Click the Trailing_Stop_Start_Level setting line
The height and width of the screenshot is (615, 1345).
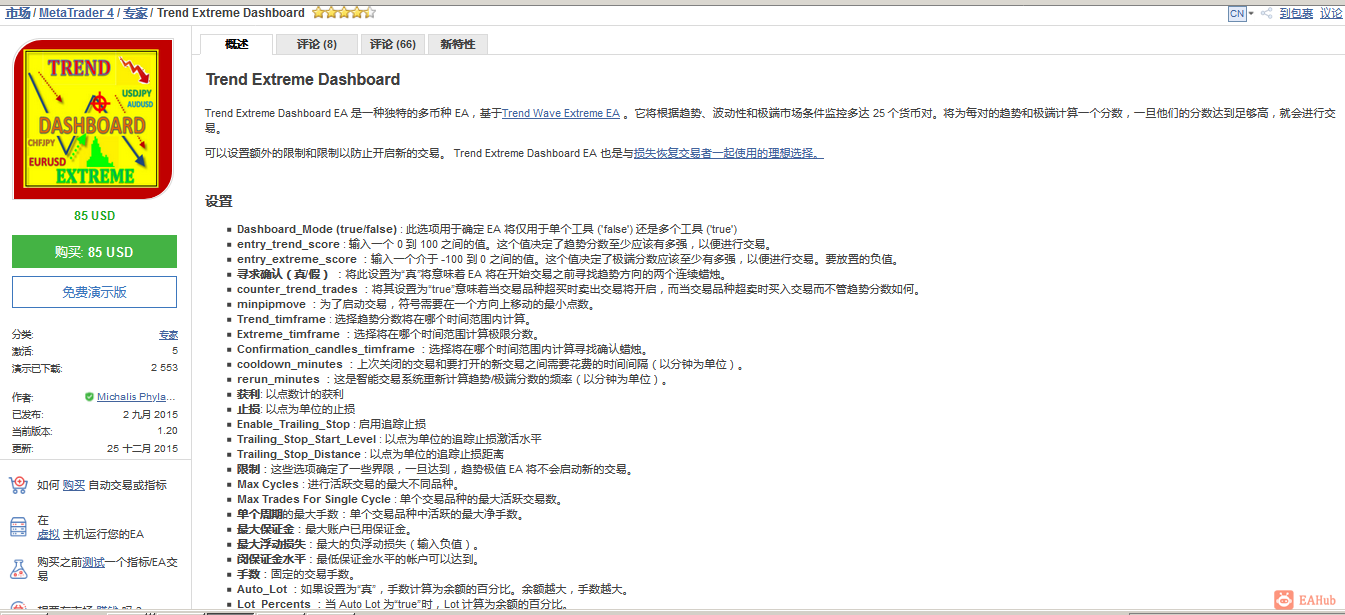(389, 440)
